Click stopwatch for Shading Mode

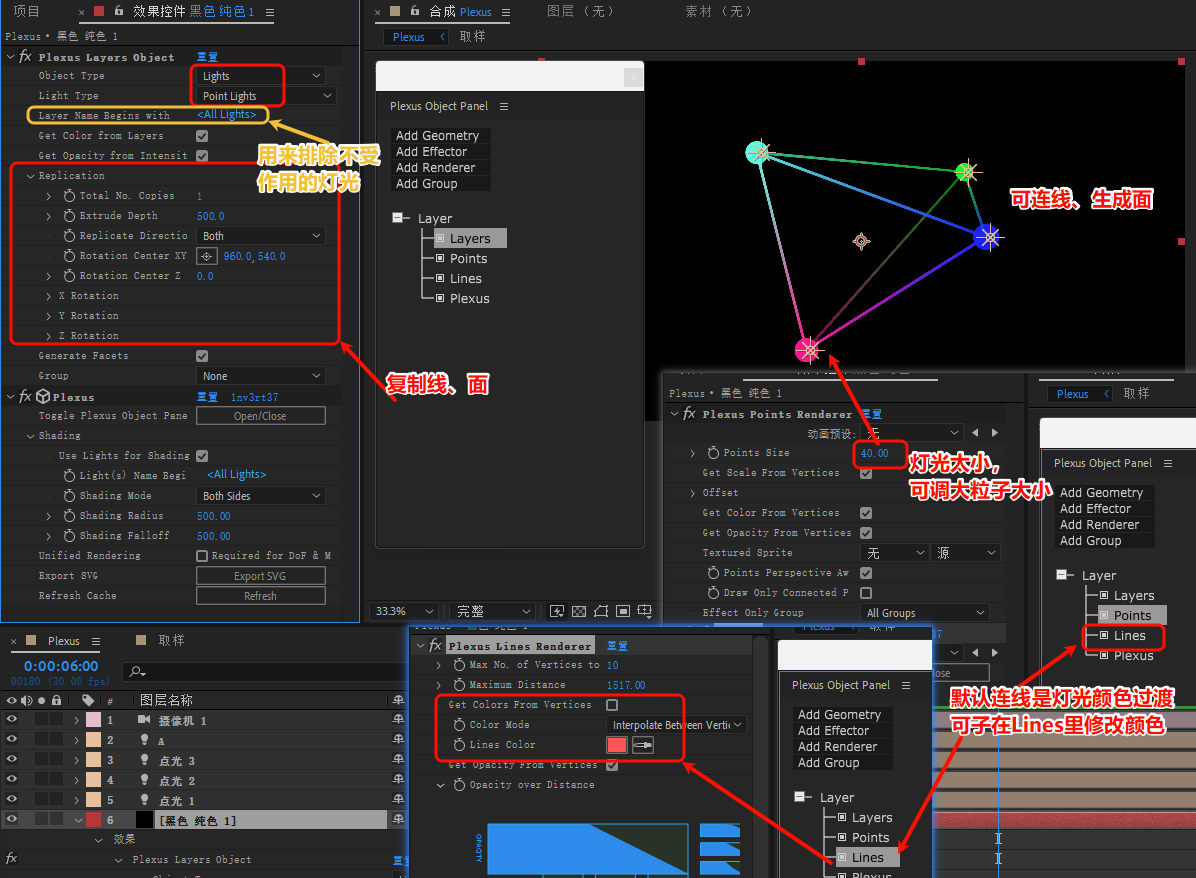tap(69, 496)
